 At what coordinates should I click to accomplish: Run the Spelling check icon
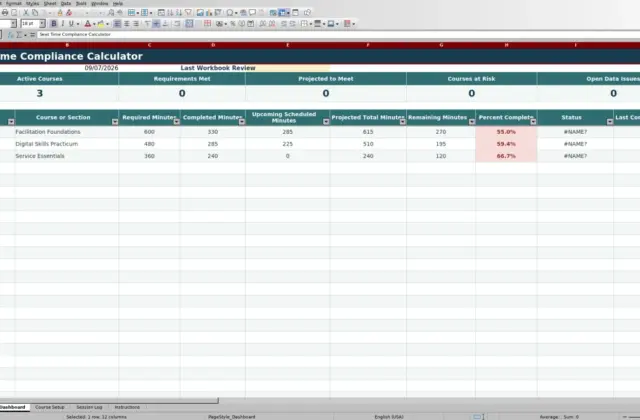[120, 13]
